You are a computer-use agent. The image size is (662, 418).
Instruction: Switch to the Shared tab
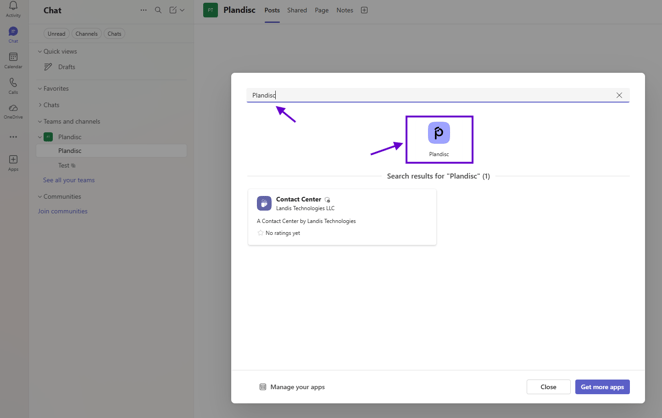297,10
